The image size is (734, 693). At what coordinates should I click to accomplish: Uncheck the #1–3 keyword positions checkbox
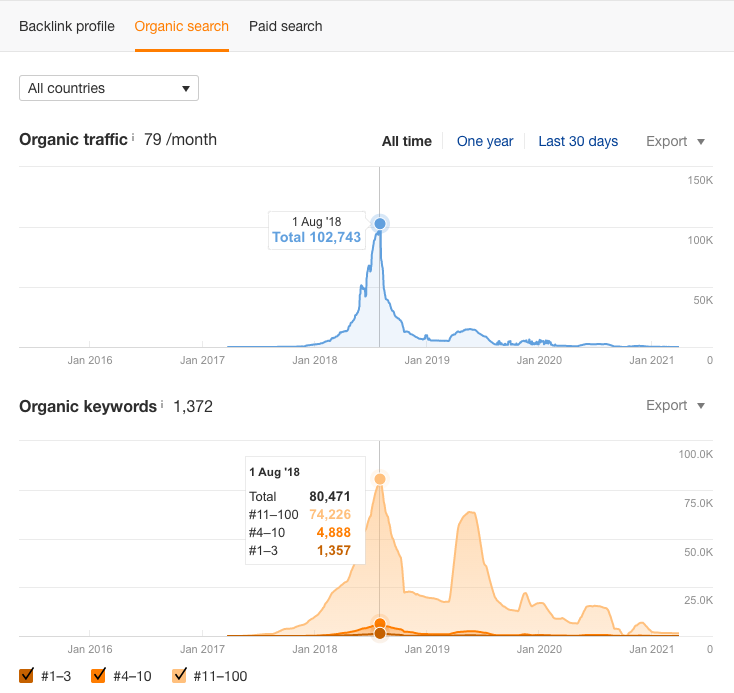click(26, 675)
